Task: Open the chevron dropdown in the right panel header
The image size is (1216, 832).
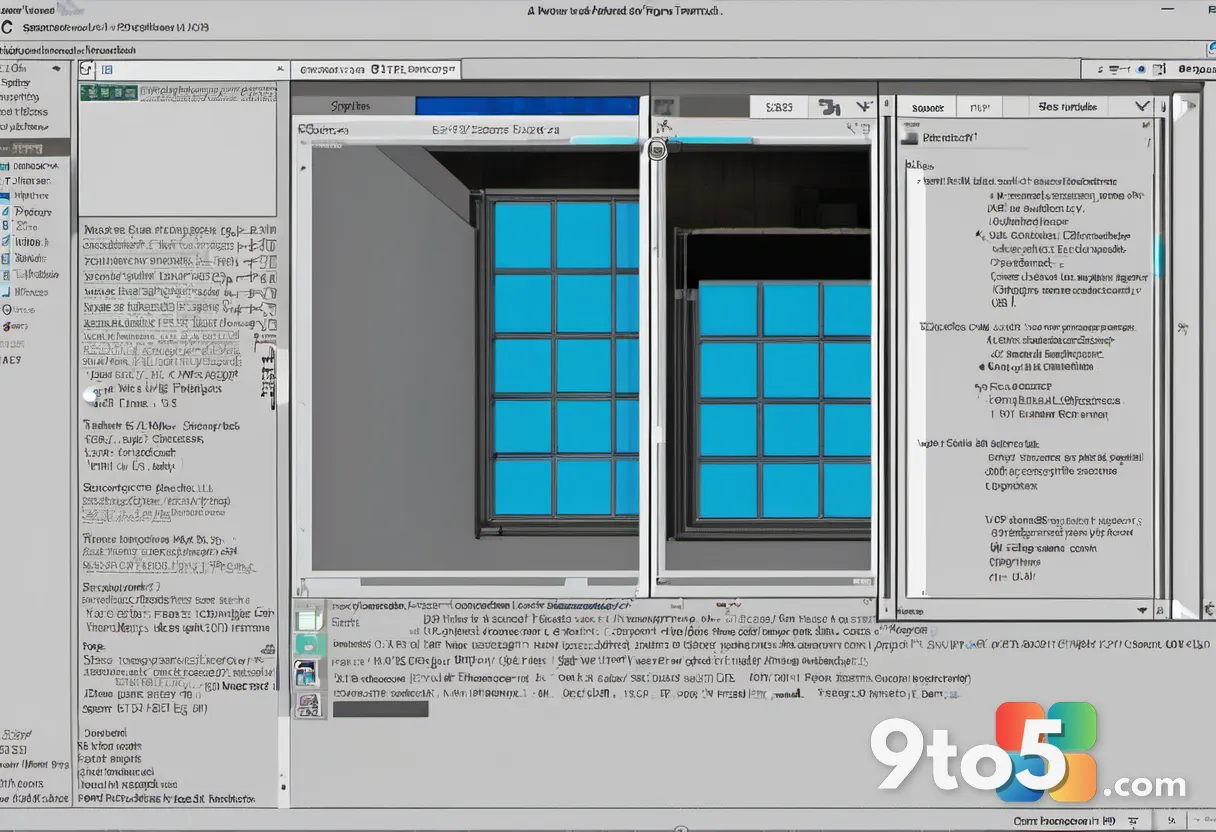Action: (1142, 105)
